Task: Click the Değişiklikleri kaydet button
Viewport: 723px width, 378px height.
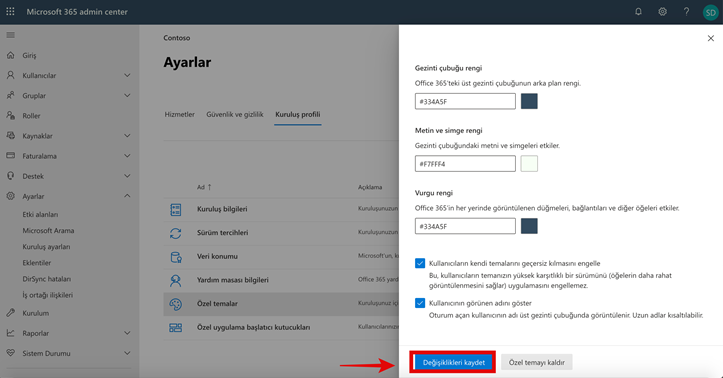Action: (454, 362)
